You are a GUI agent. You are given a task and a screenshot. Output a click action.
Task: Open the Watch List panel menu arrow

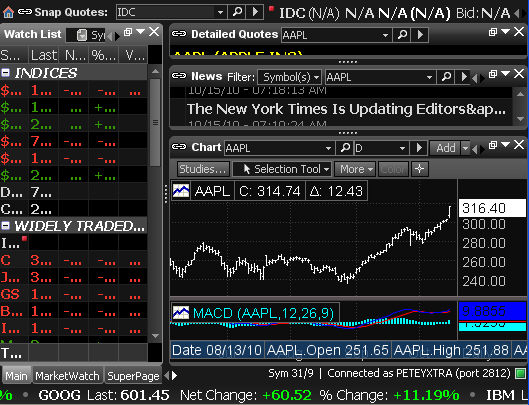140,32
